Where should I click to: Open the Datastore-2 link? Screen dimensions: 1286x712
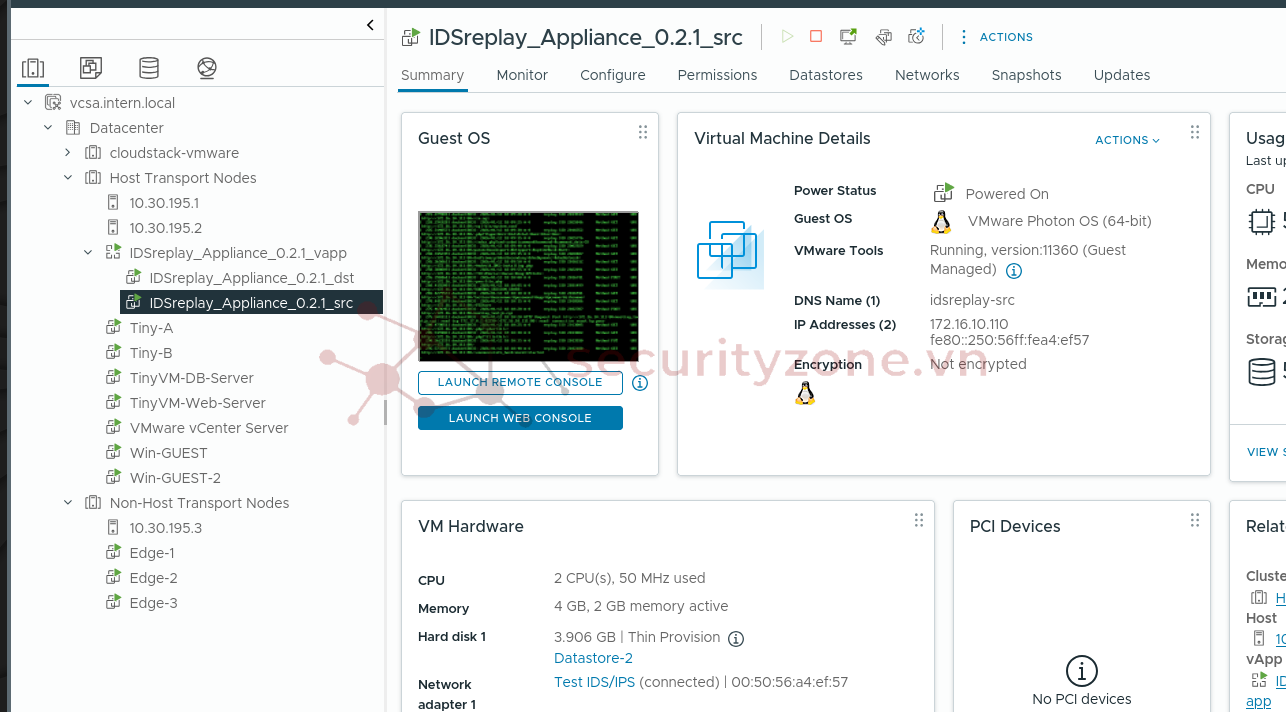click(x=593, y=658)
